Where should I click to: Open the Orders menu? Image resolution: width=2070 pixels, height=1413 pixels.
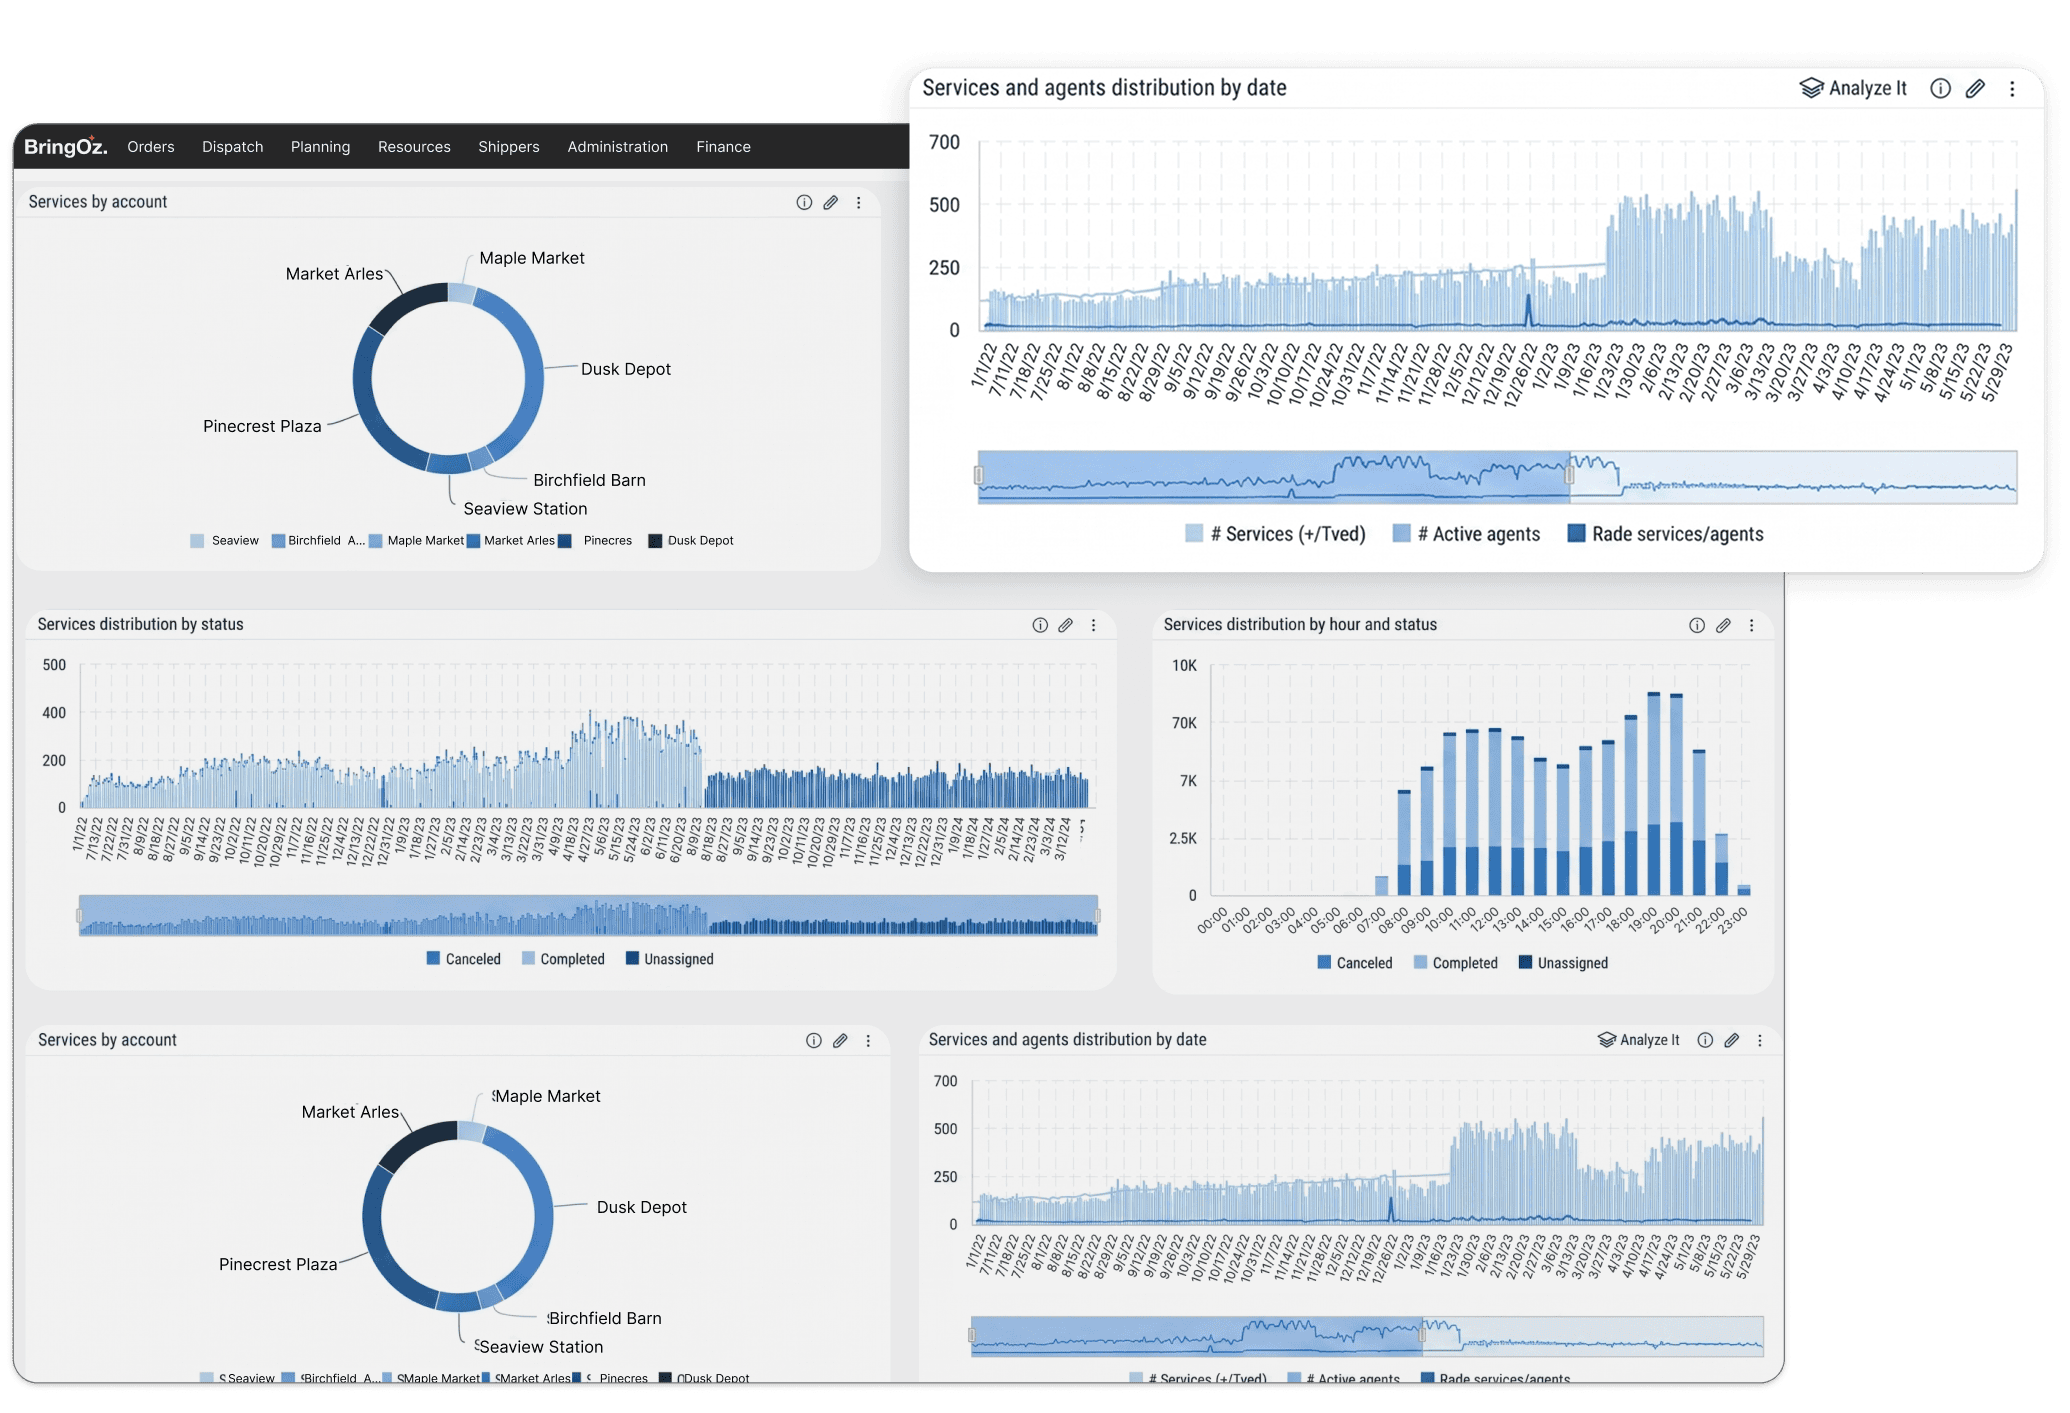(151, 147)
